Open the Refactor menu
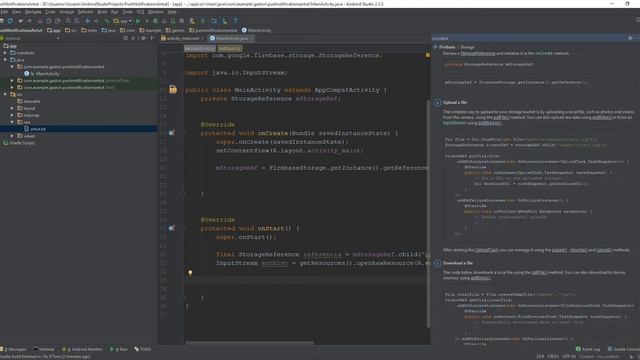The width and height of the screenshot is (640, 360). [x=85, y=12]
